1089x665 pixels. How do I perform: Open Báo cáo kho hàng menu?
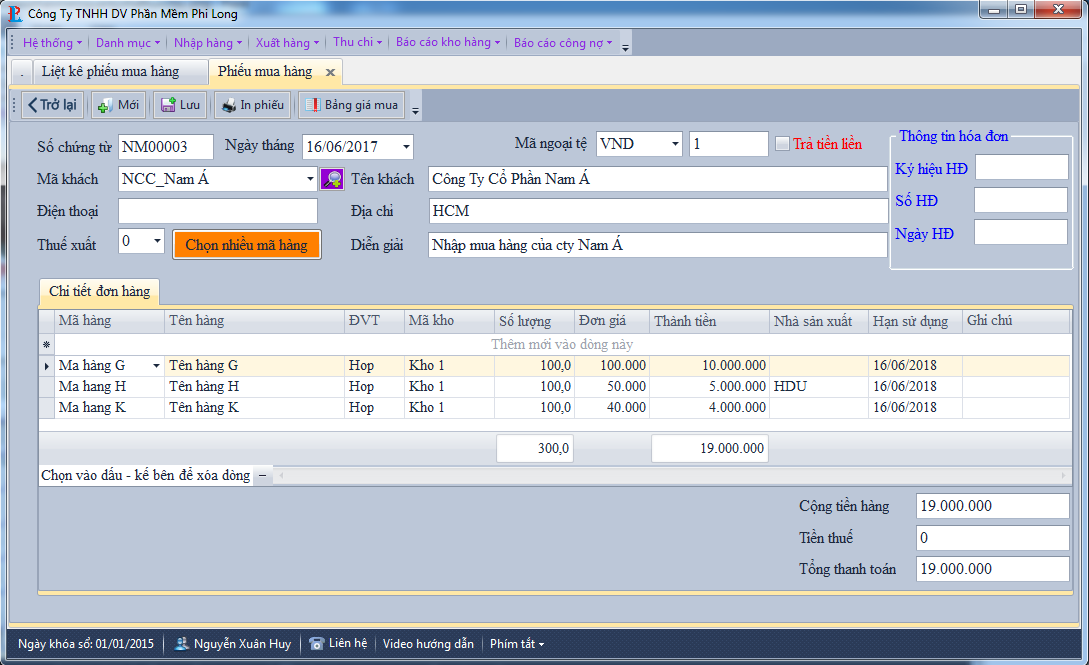(x=448, y=42)
